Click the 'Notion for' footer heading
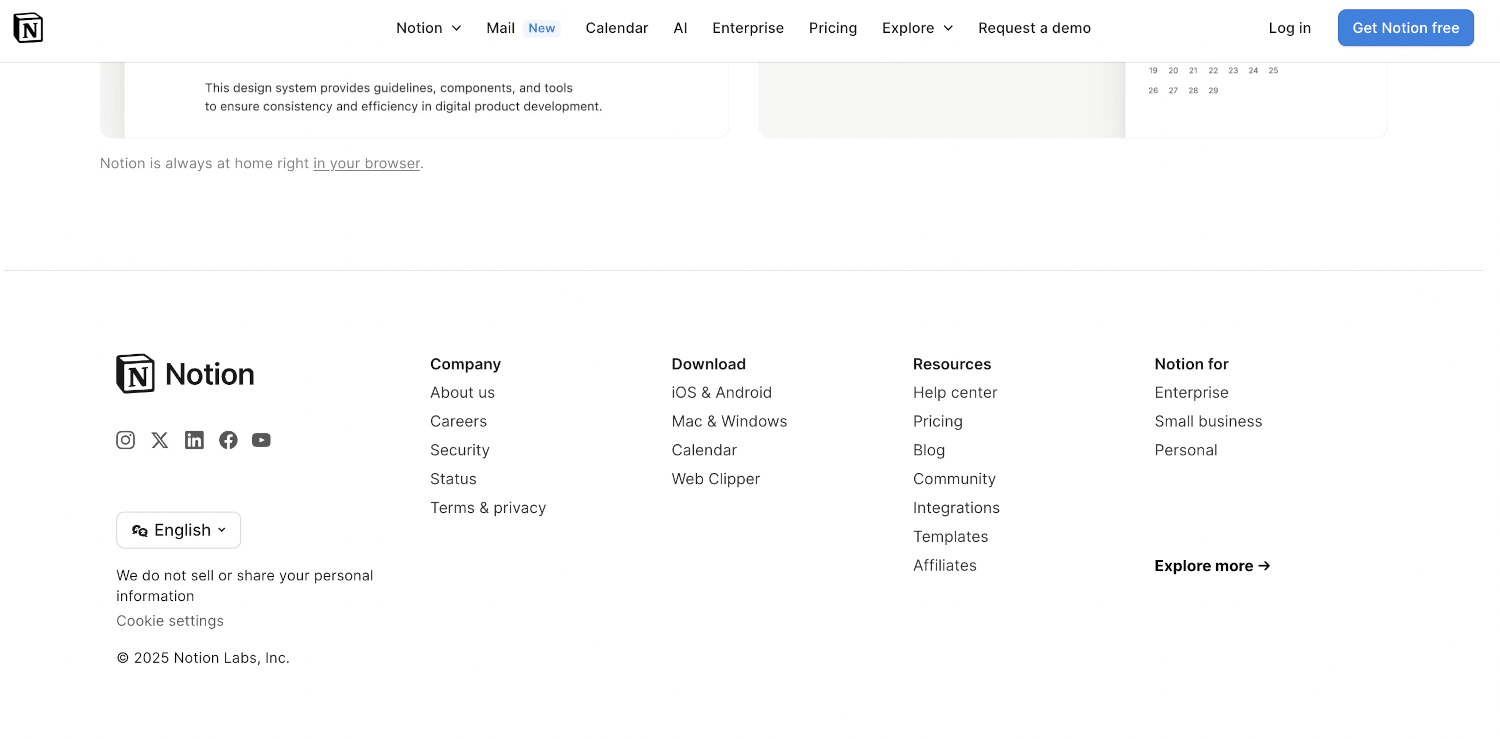Viewport: 1500px width, 739px height. [1191, 364]
